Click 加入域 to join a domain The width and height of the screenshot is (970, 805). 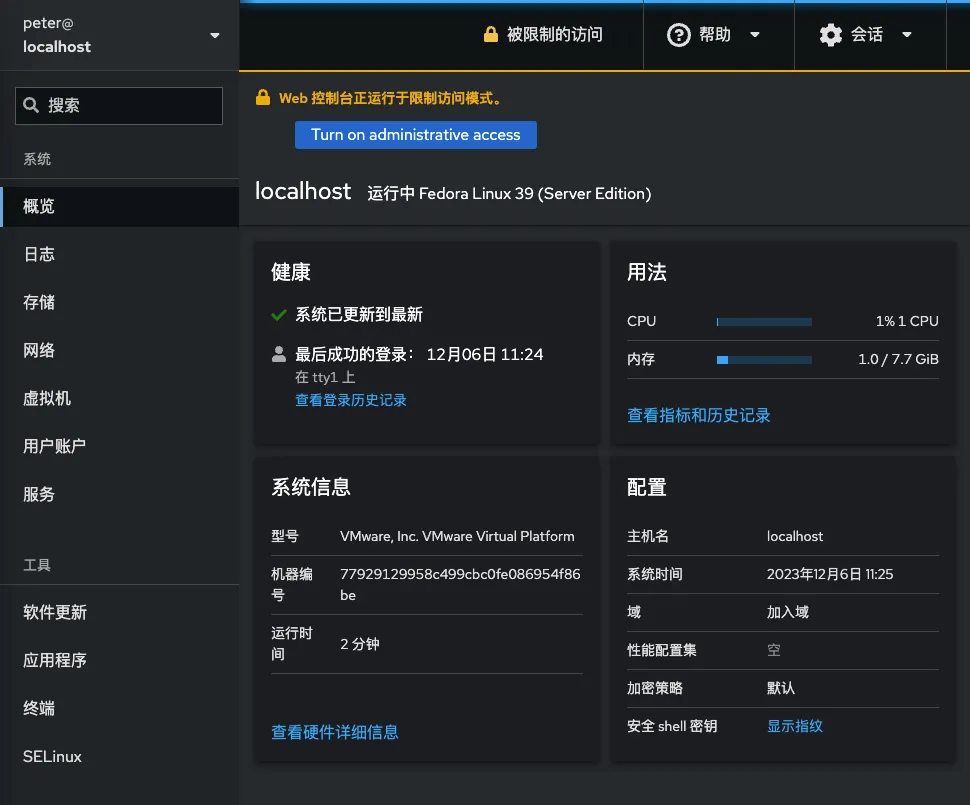[x=789, y=612]
